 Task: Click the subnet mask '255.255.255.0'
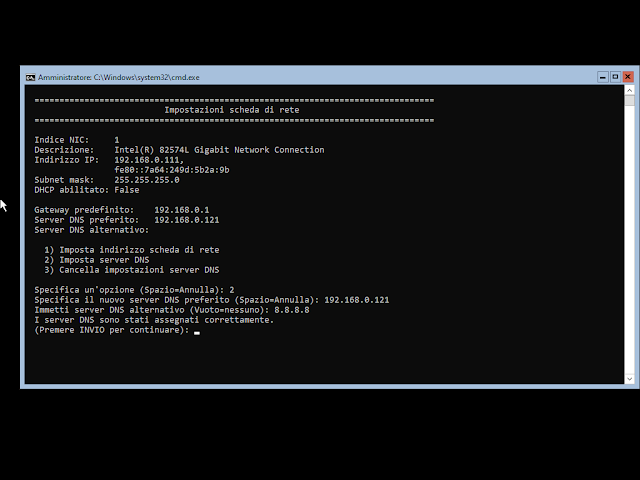click(x=147, y=180)
